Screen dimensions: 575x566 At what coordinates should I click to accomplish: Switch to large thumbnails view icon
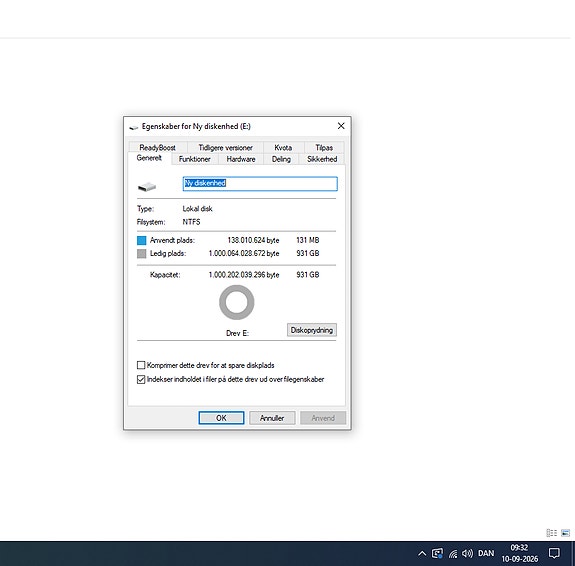click(565, 533)
